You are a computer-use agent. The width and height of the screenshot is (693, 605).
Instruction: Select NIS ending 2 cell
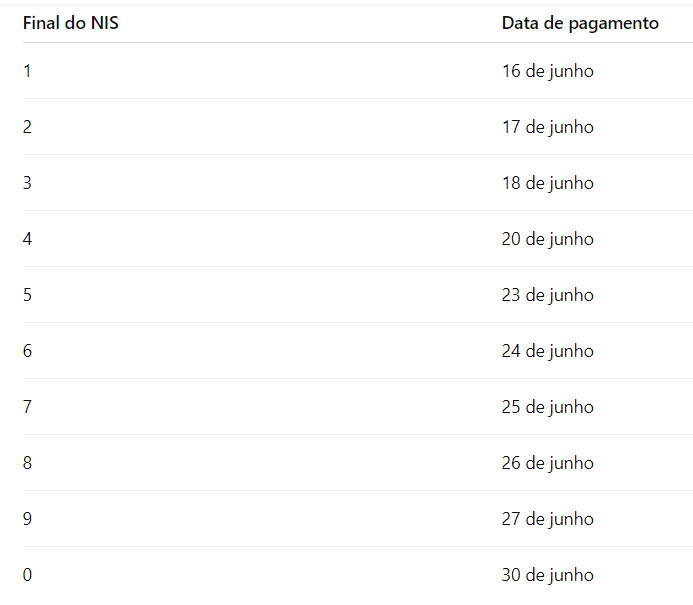pos(27,127)
